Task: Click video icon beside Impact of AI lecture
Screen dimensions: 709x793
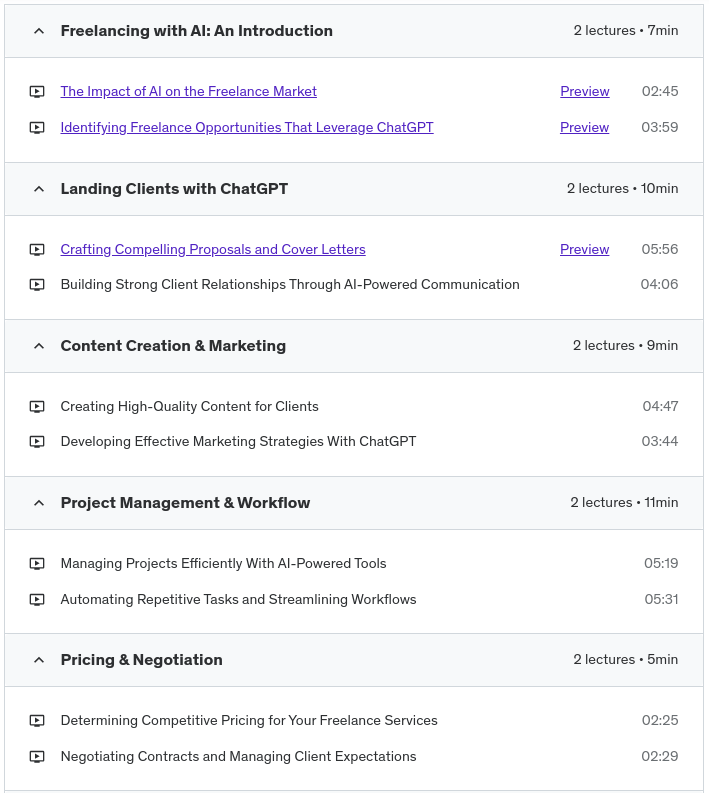Action: [37, 92]
